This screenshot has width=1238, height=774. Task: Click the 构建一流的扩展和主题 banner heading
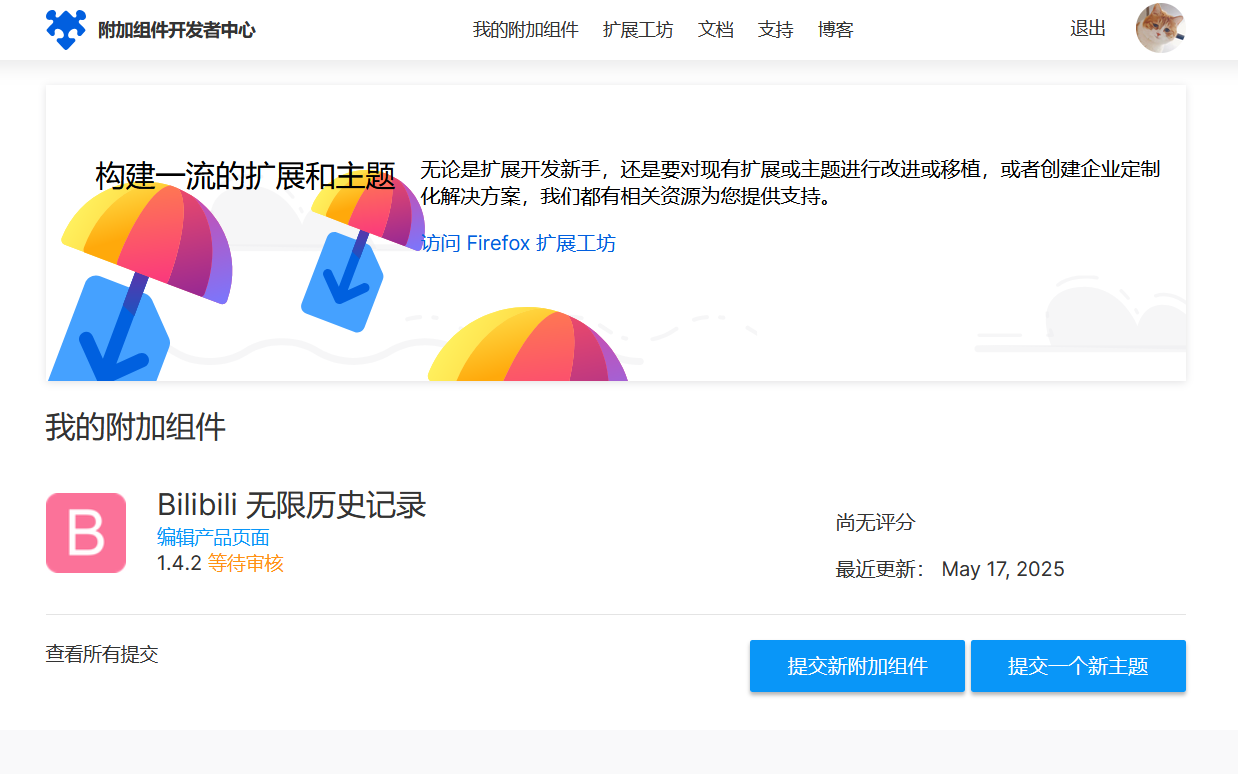pos(246,176)
